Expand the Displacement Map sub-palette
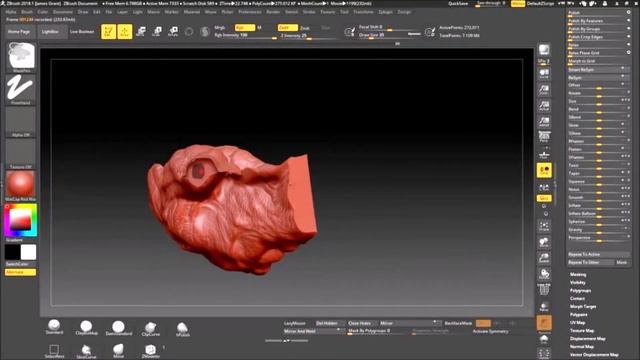 (588, 339)
